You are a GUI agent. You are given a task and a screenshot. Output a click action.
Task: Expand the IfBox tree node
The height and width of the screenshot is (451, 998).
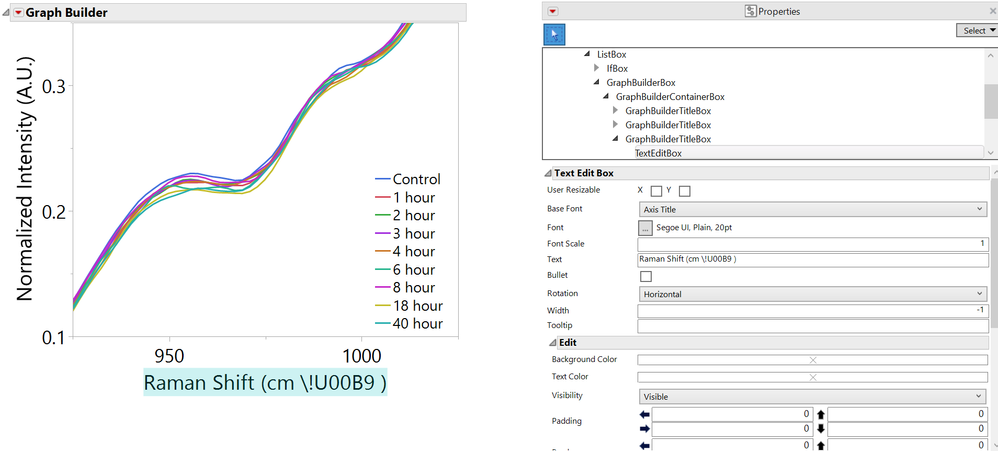(597, 68)
